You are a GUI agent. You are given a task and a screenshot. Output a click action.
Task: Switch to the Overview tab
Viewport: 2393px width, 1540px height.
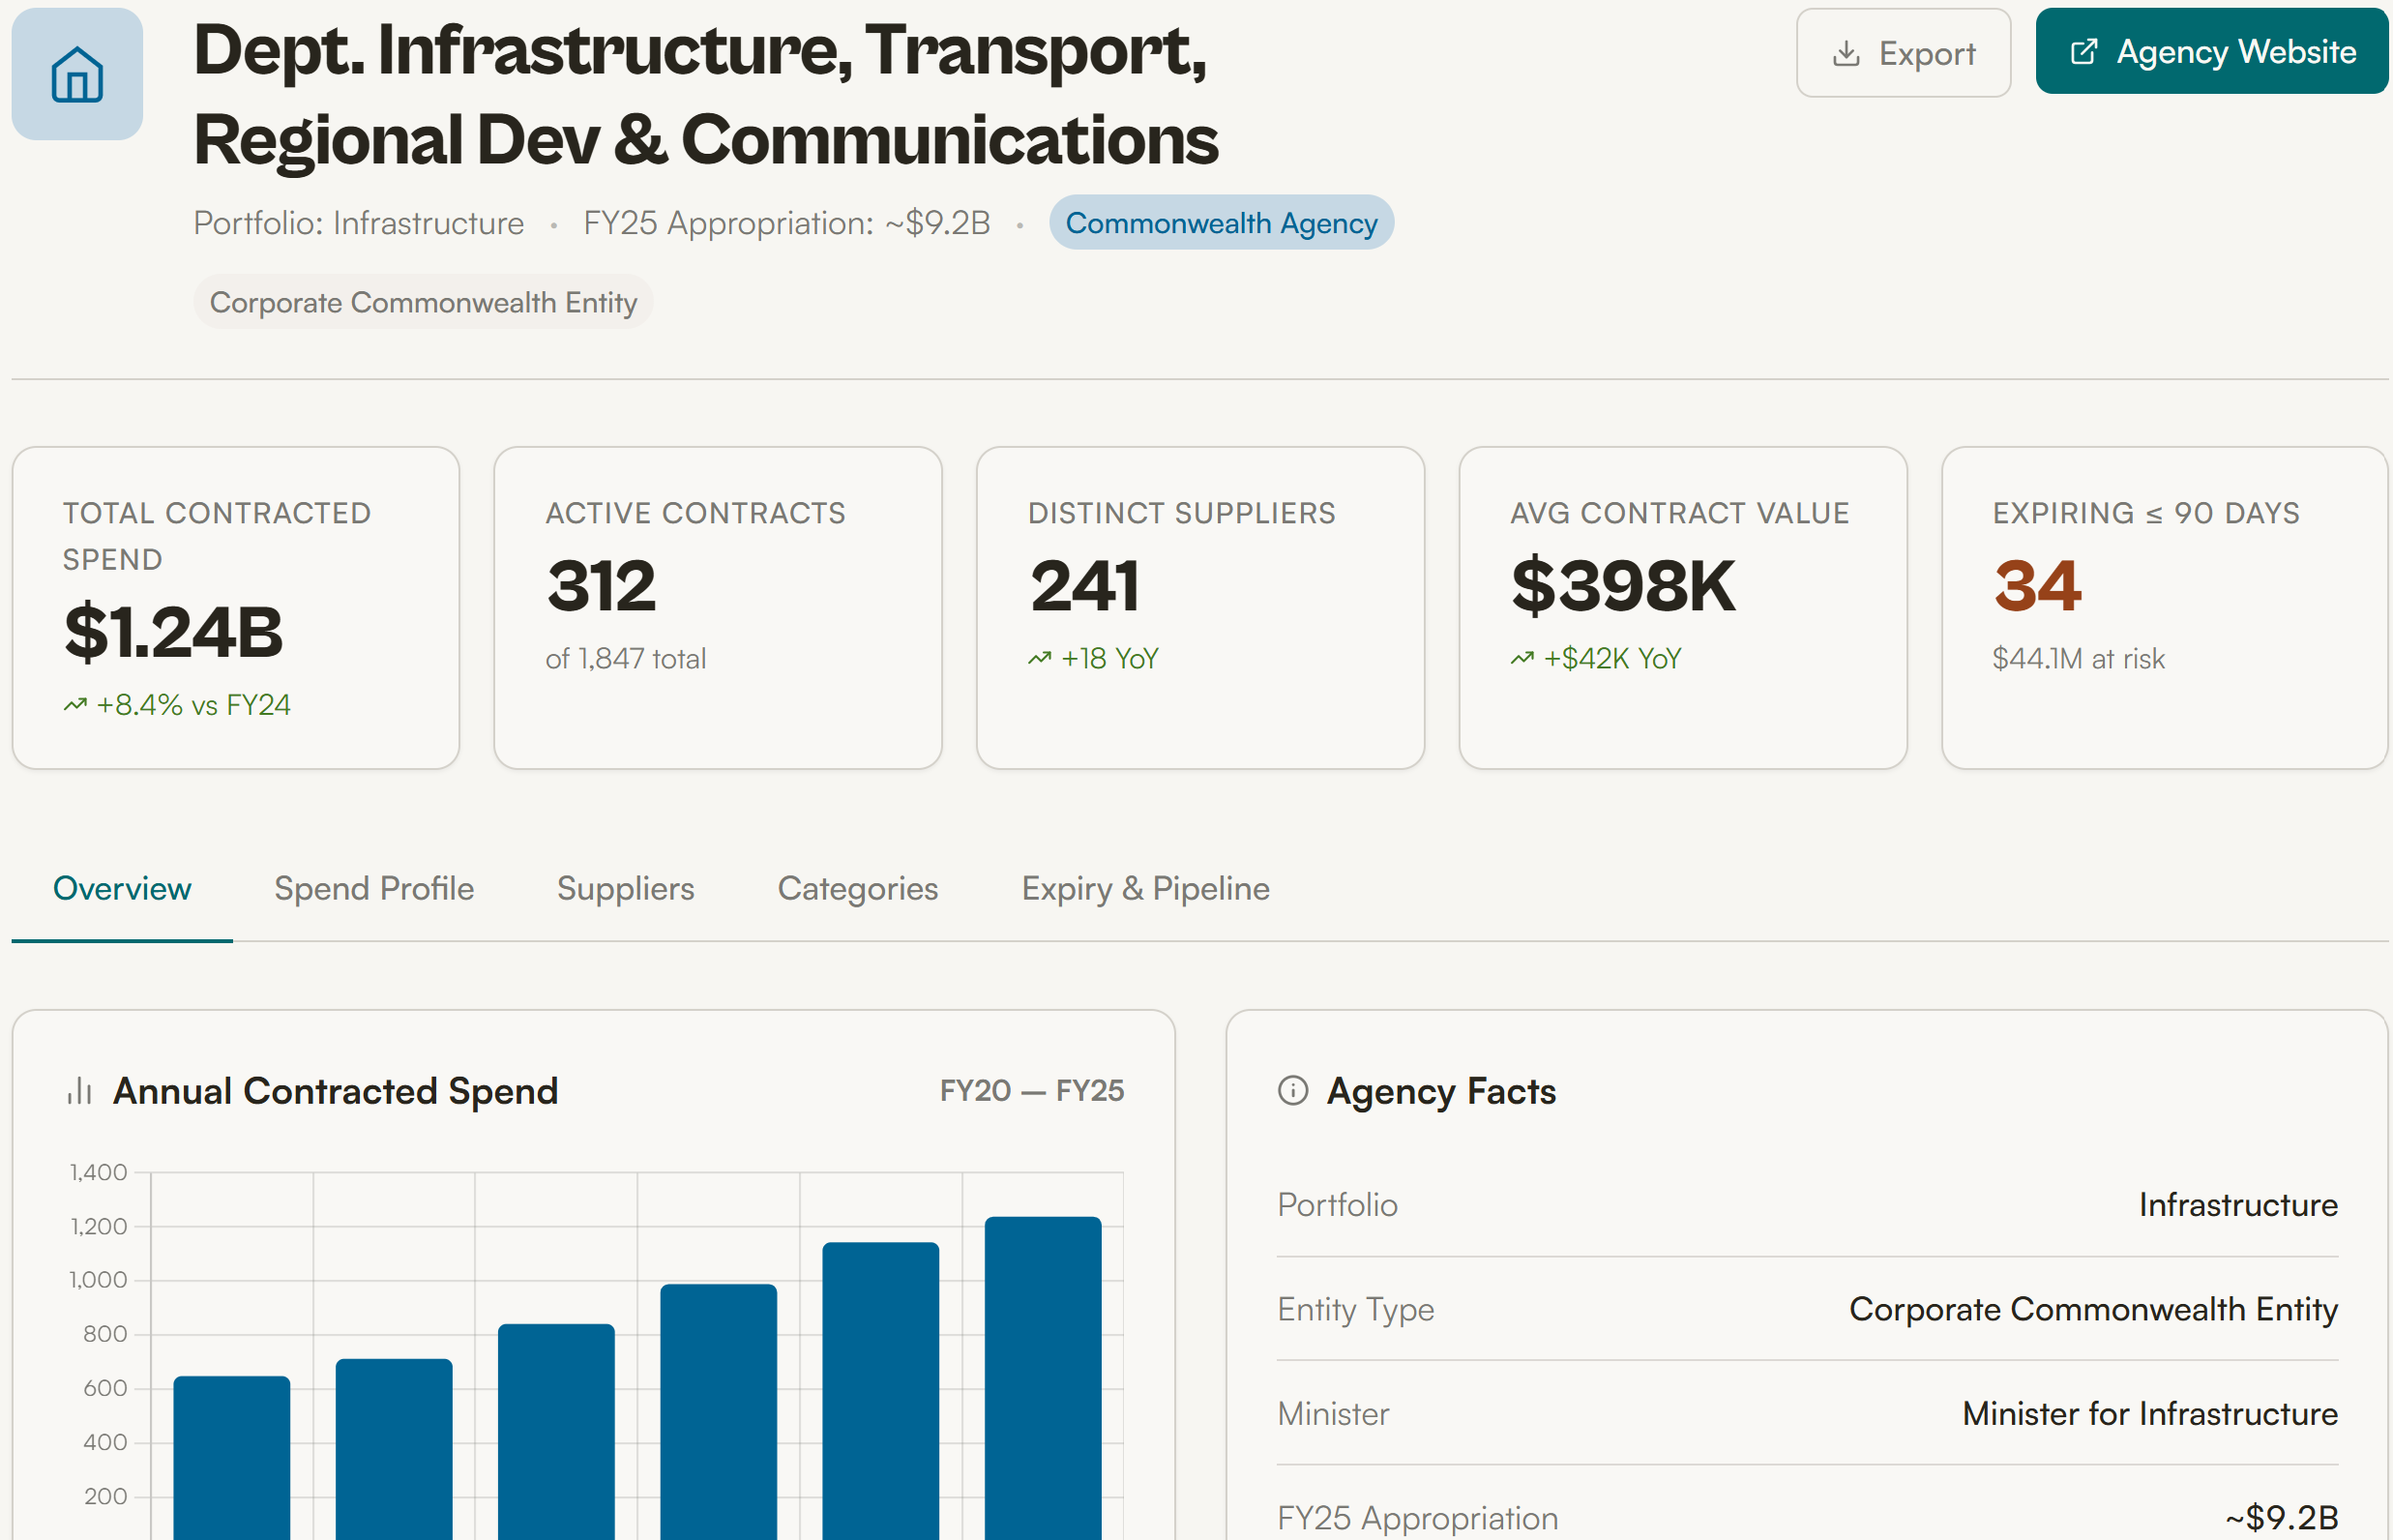pyautogui.click(x=122, y=888)
